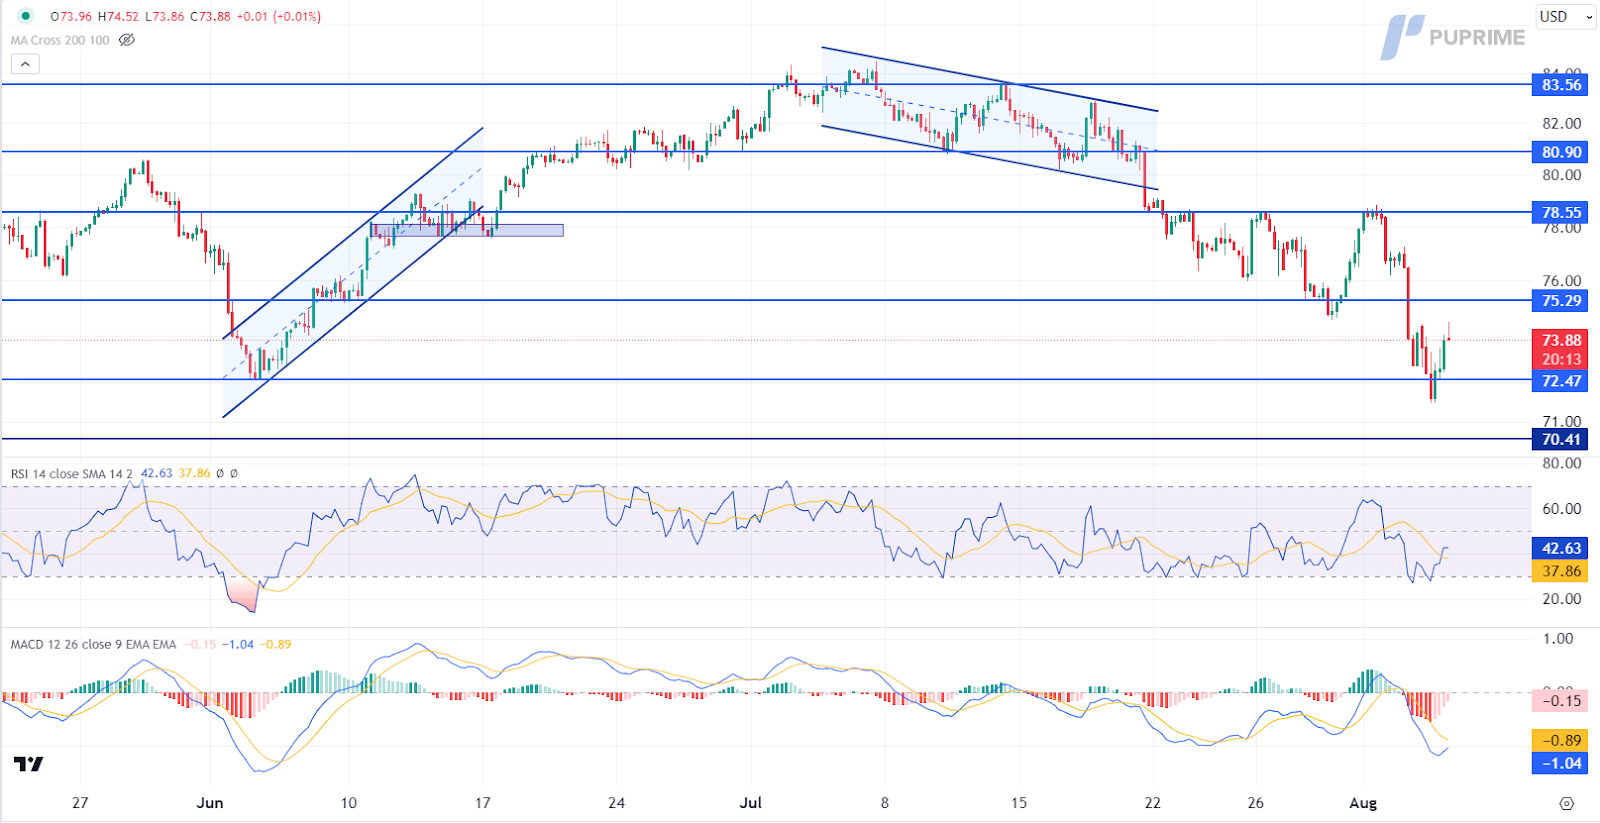Click the 82.00 price axis tick
Screen dimensions: 1600x823
[x=1561, y=124]
